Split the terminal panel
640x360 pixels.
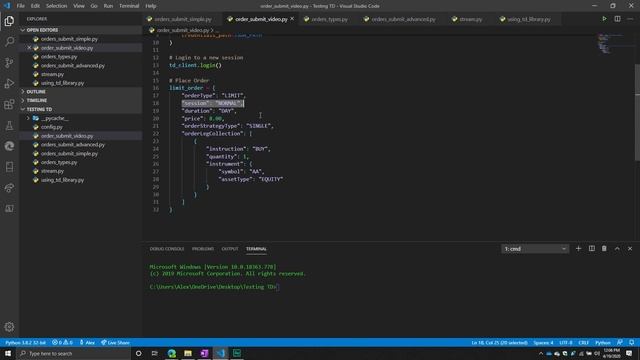[591, 248]
